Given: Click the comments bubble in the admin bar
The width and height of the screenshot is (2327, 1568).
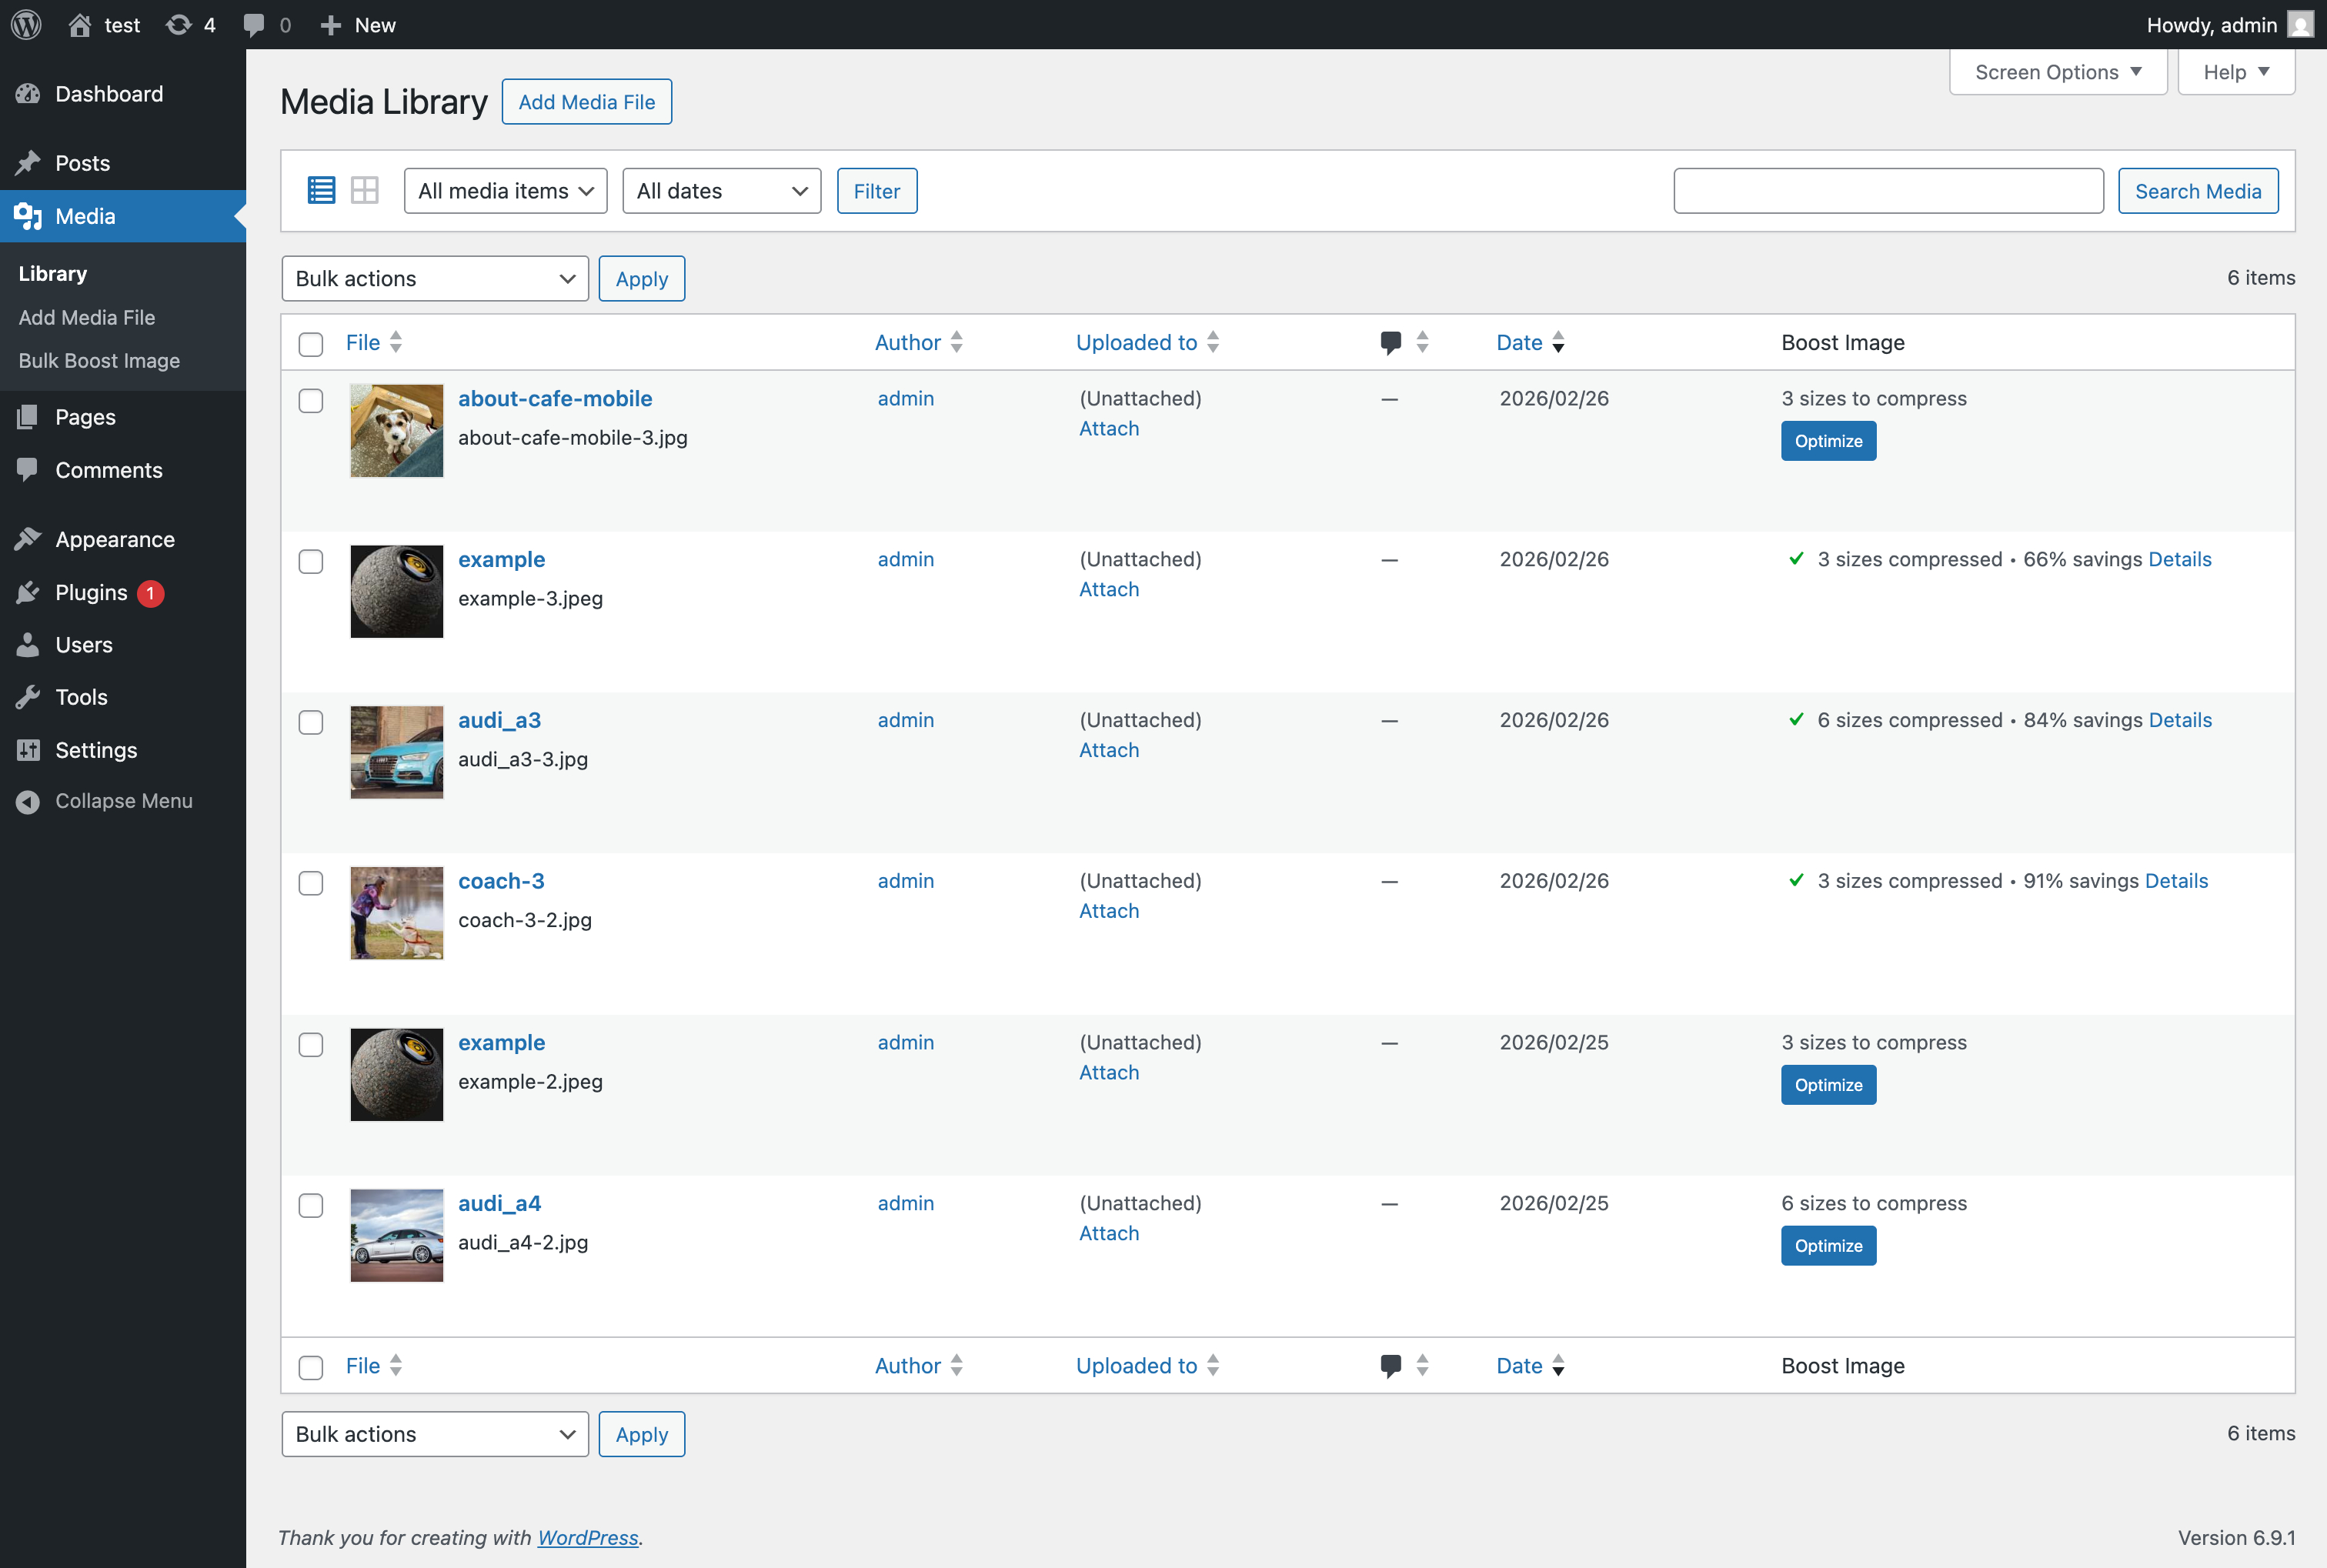Looking at the screenshot, I should (x=256, y=24).
